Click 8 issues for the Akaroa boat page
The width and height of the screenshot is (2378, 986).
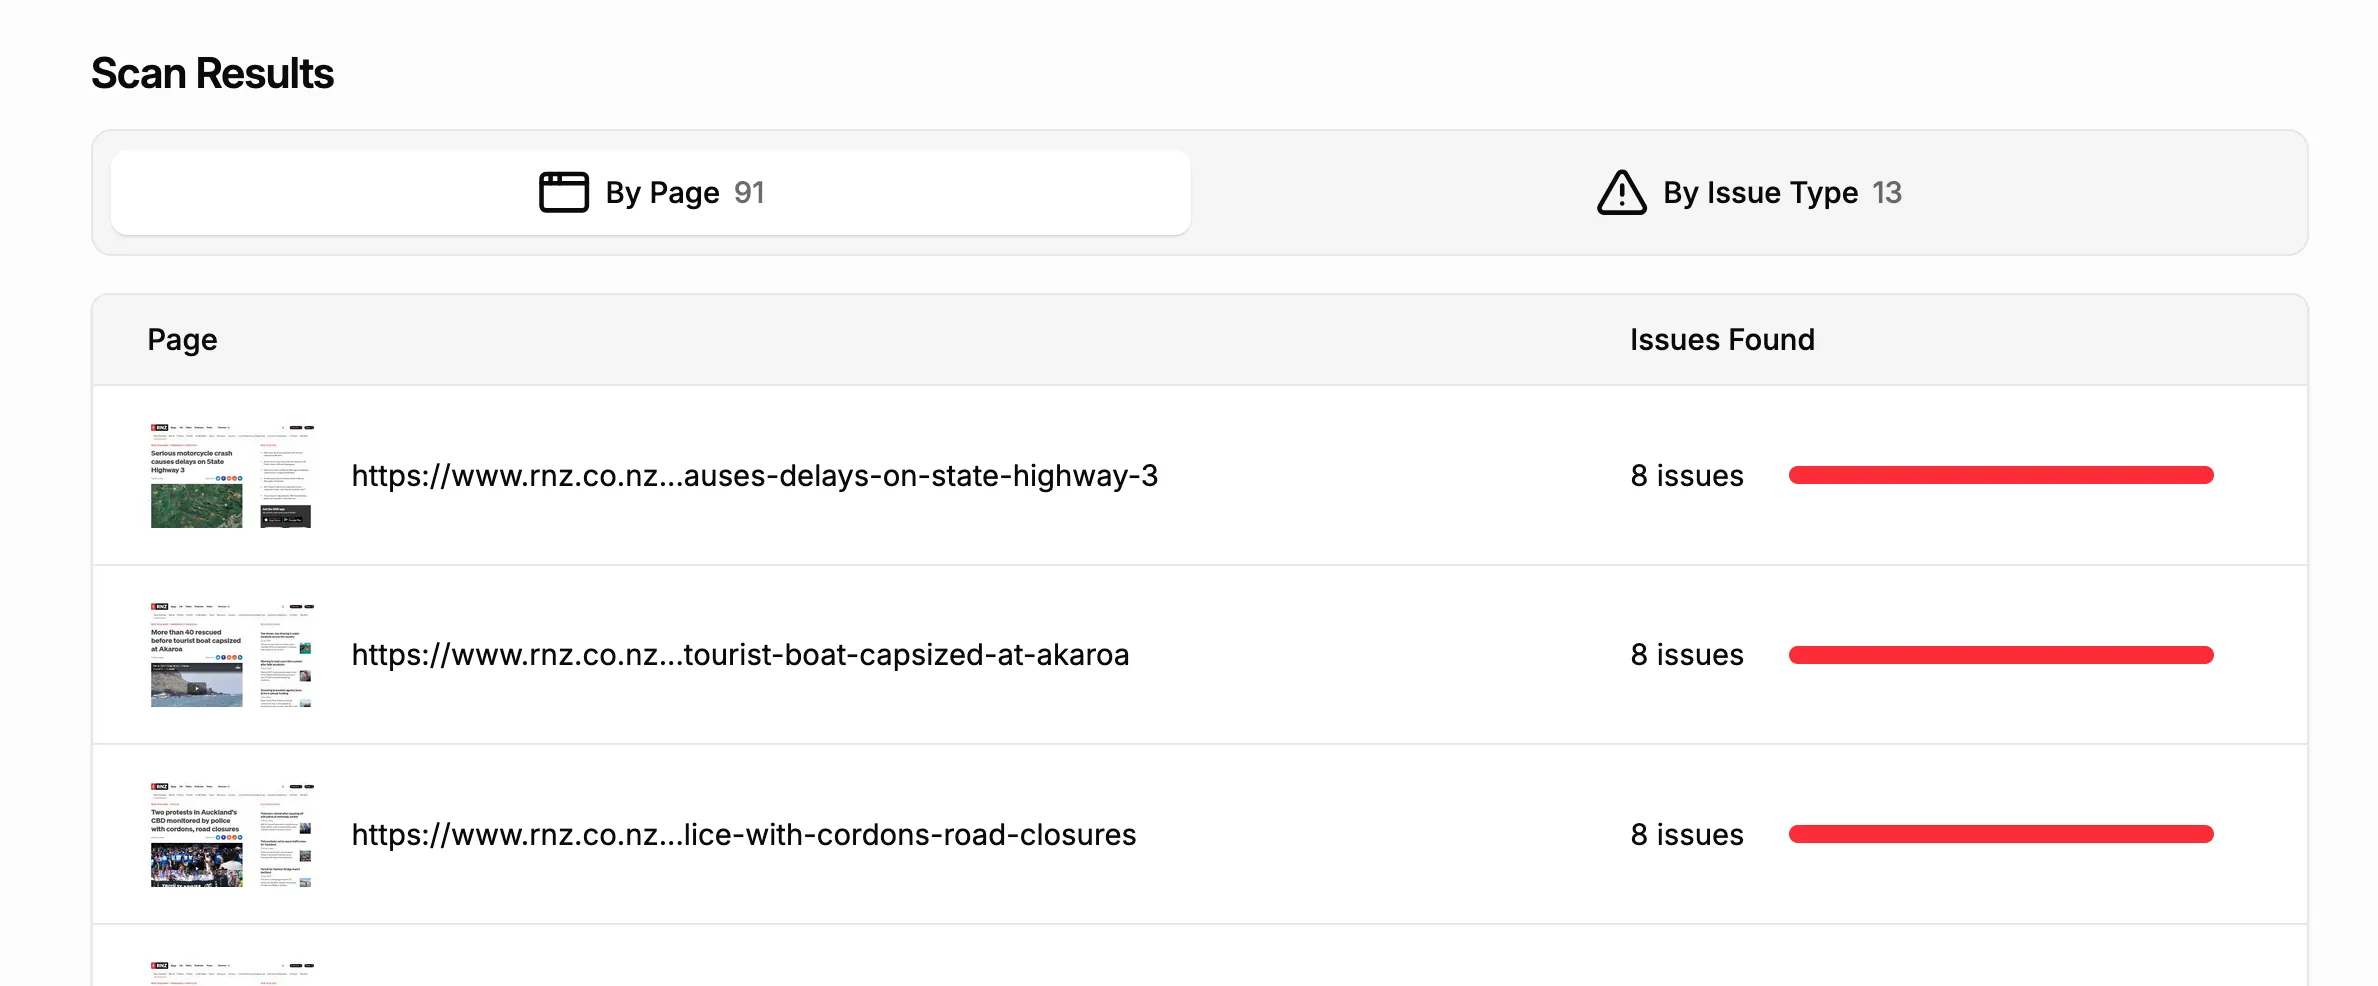(1686, 655)
